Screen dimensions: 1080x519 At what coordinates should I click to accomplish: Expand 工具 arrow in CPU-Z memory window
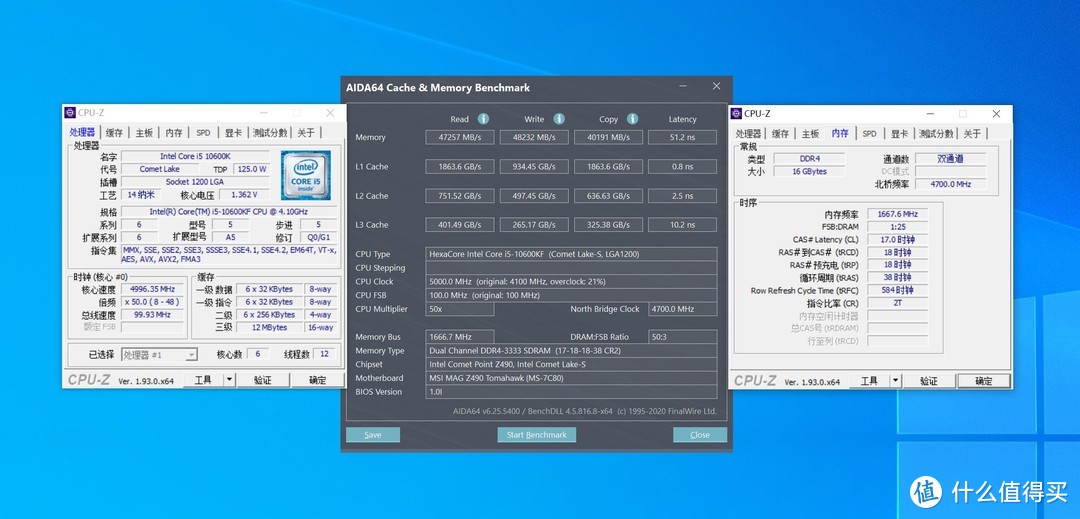(895, 381)
